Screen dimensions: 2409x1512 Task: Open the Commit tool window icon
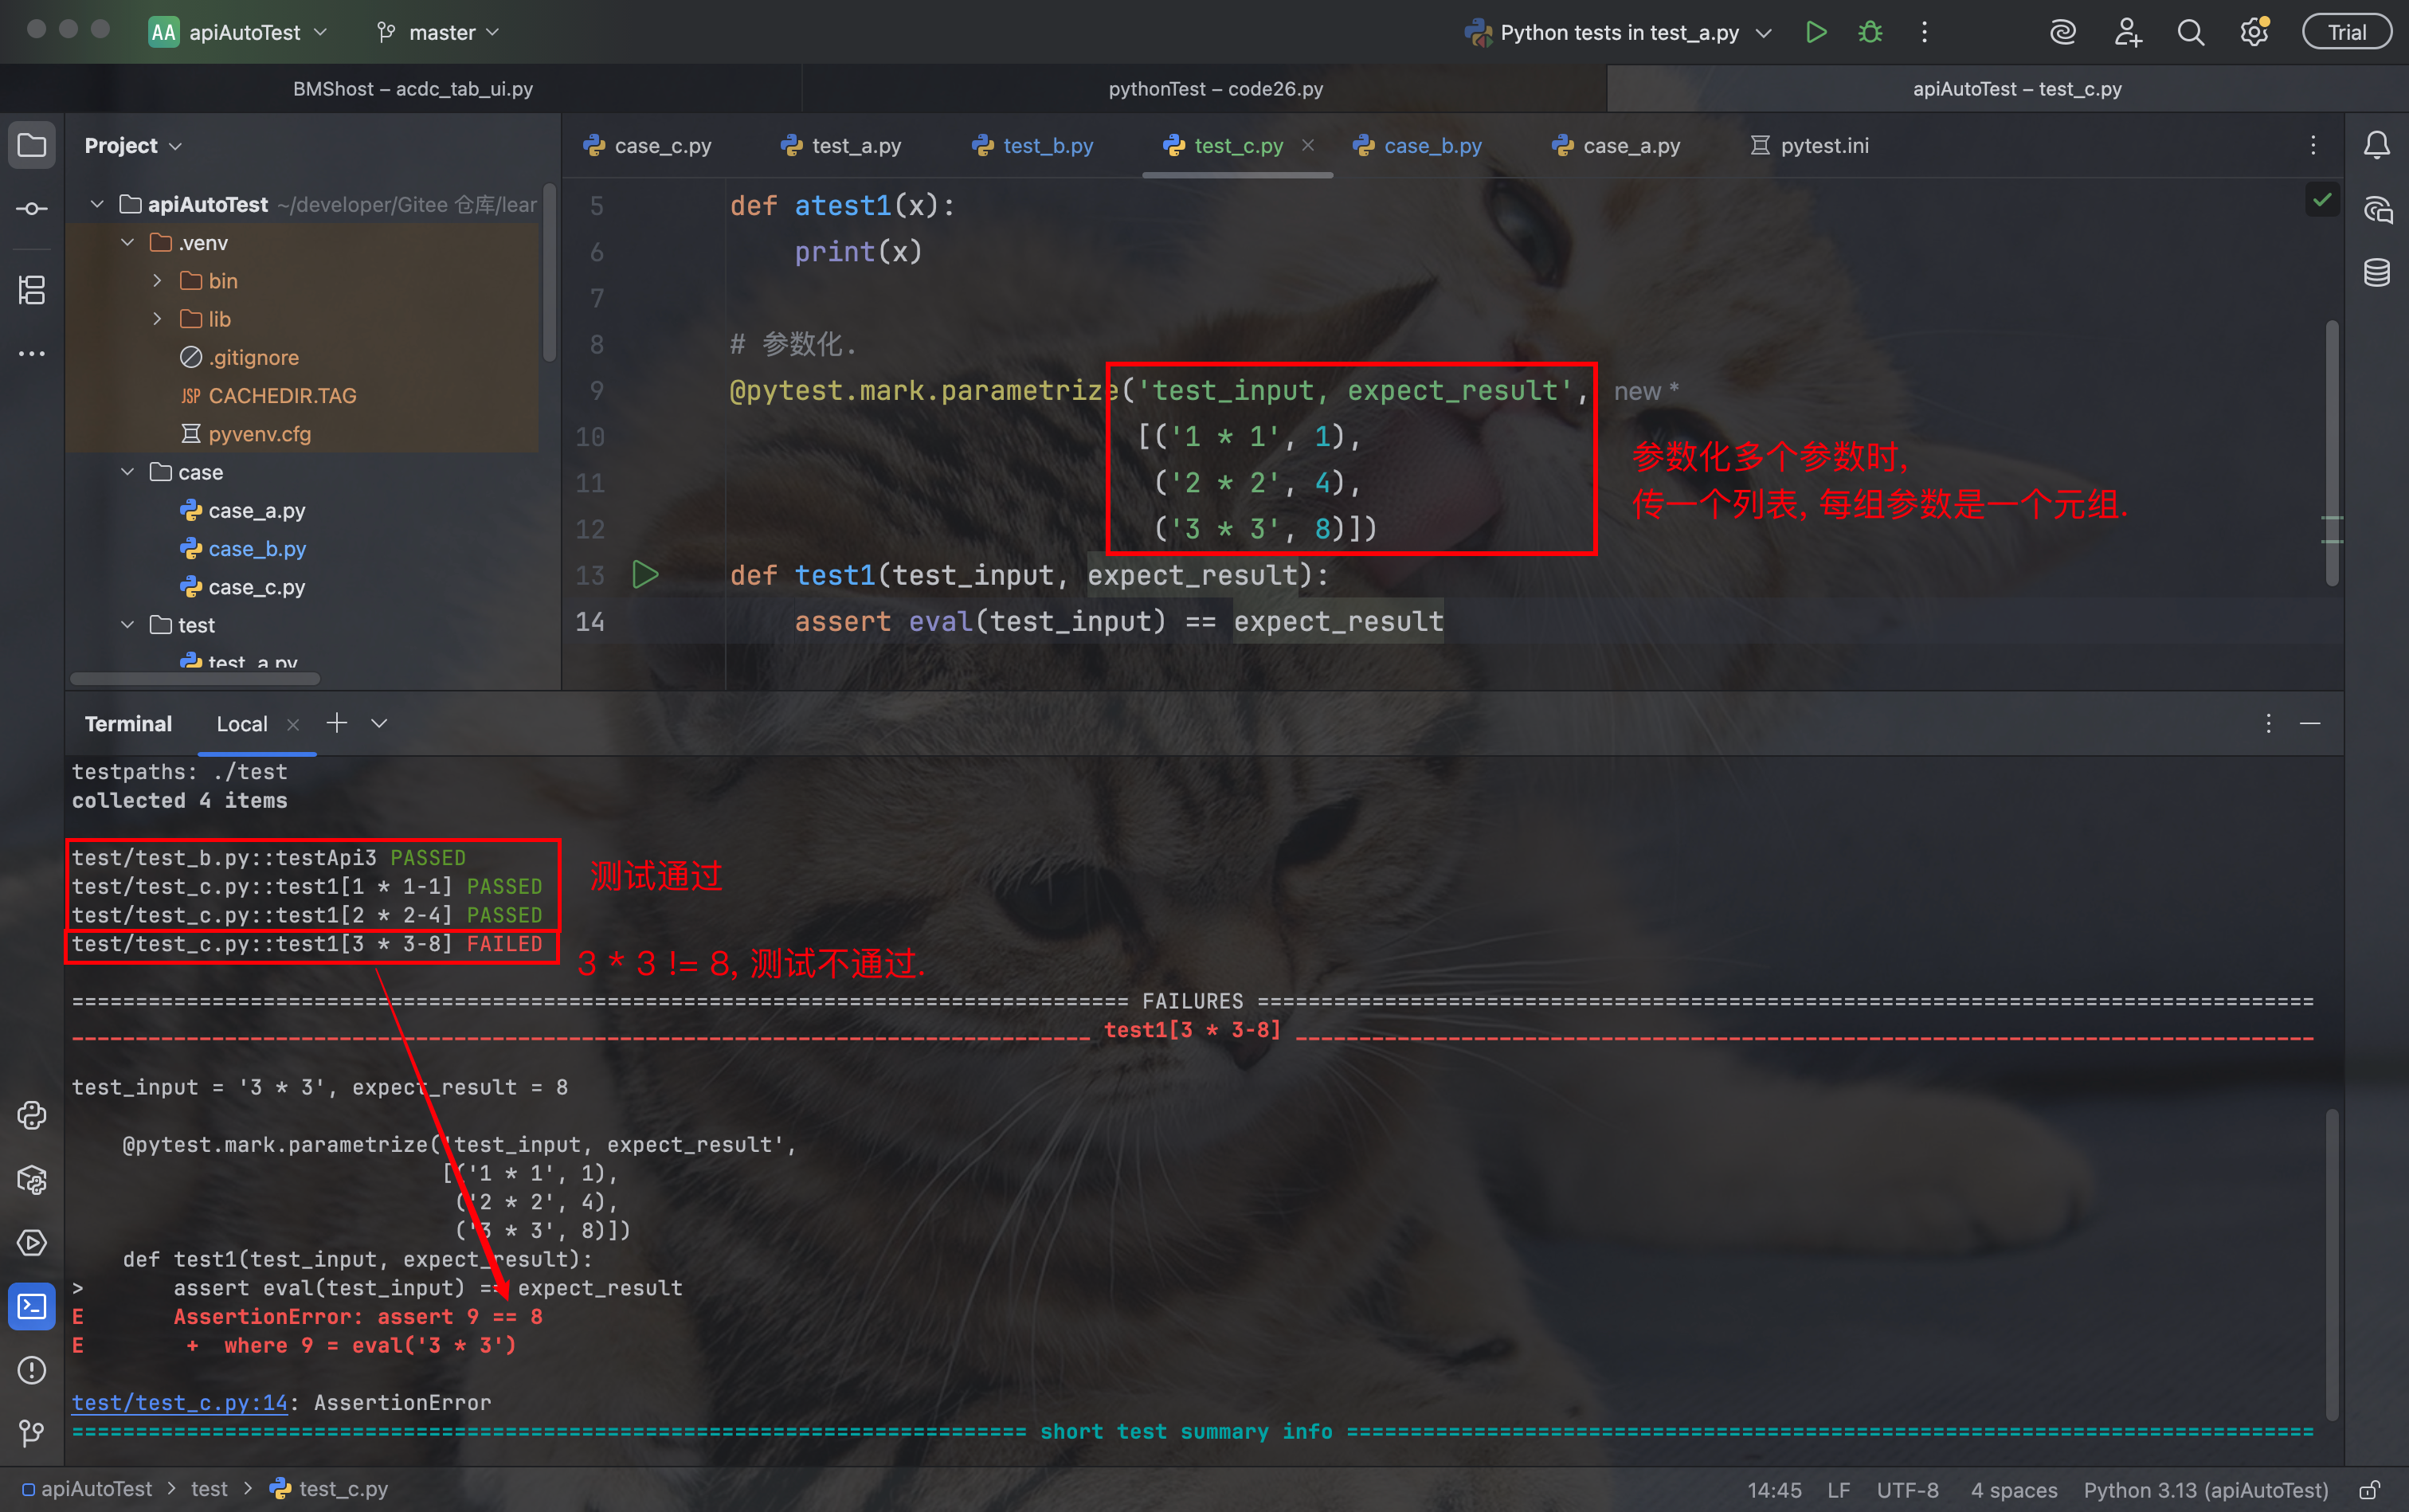(32, 208)
